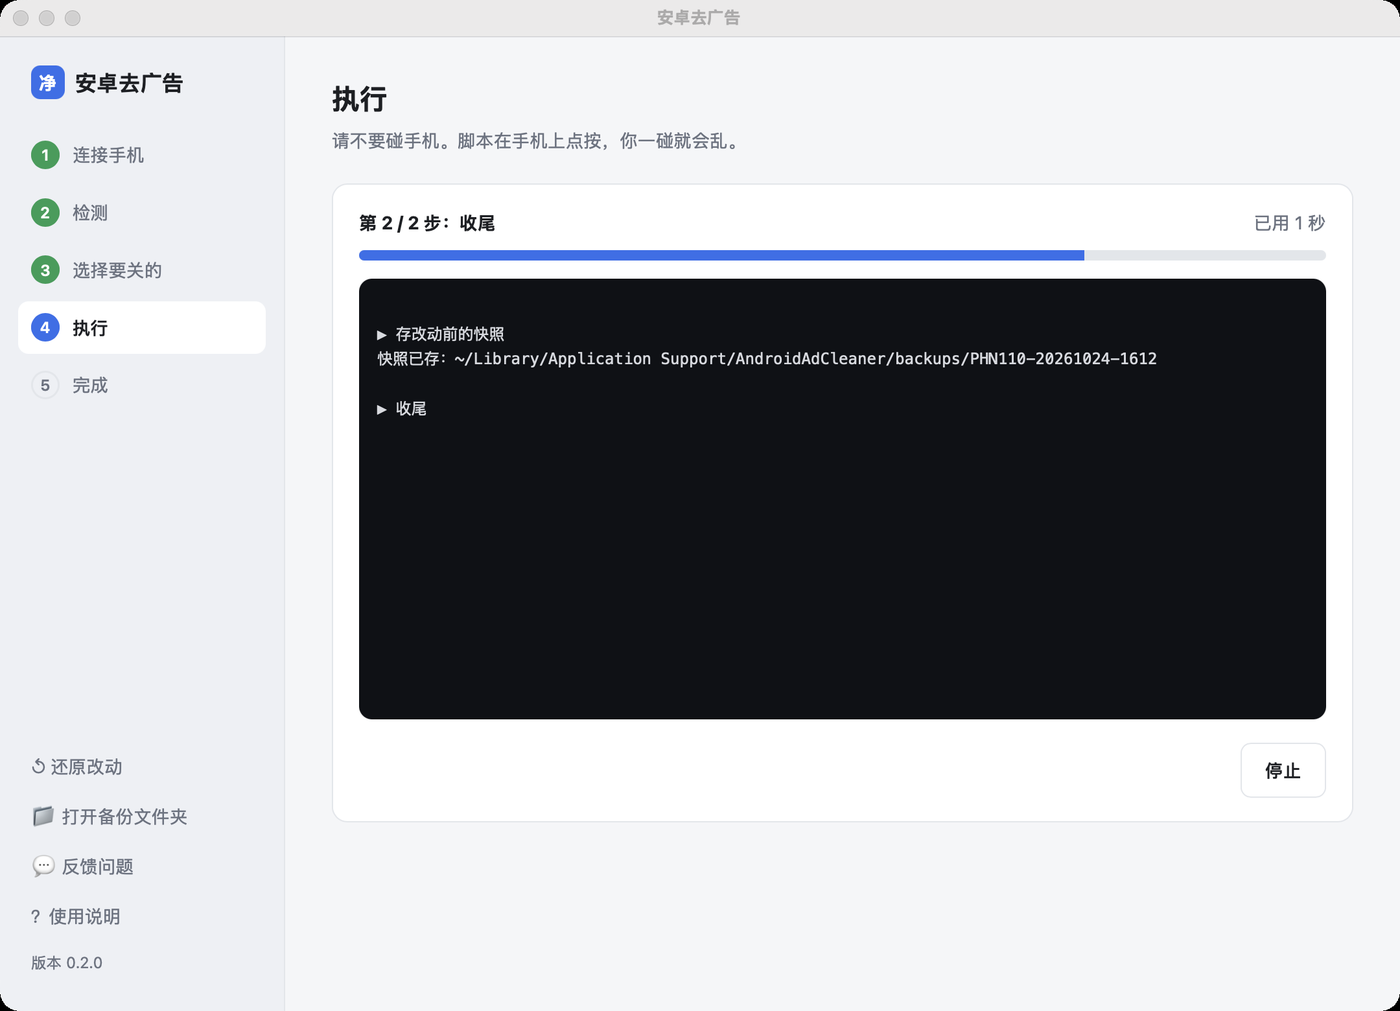Click the 版本 0.2.0 version label

coord(67,963)
